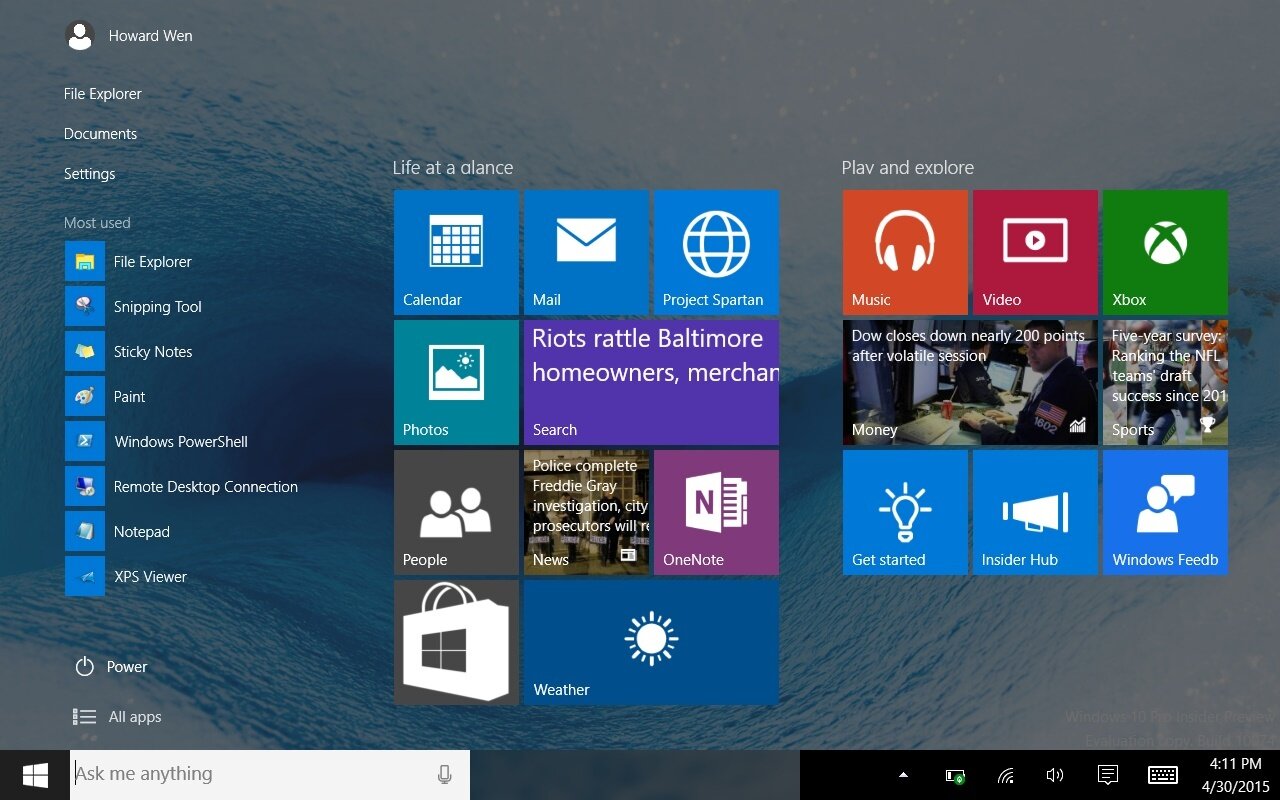
Task: Open the Documents link
Action: [x=100, y=134]
